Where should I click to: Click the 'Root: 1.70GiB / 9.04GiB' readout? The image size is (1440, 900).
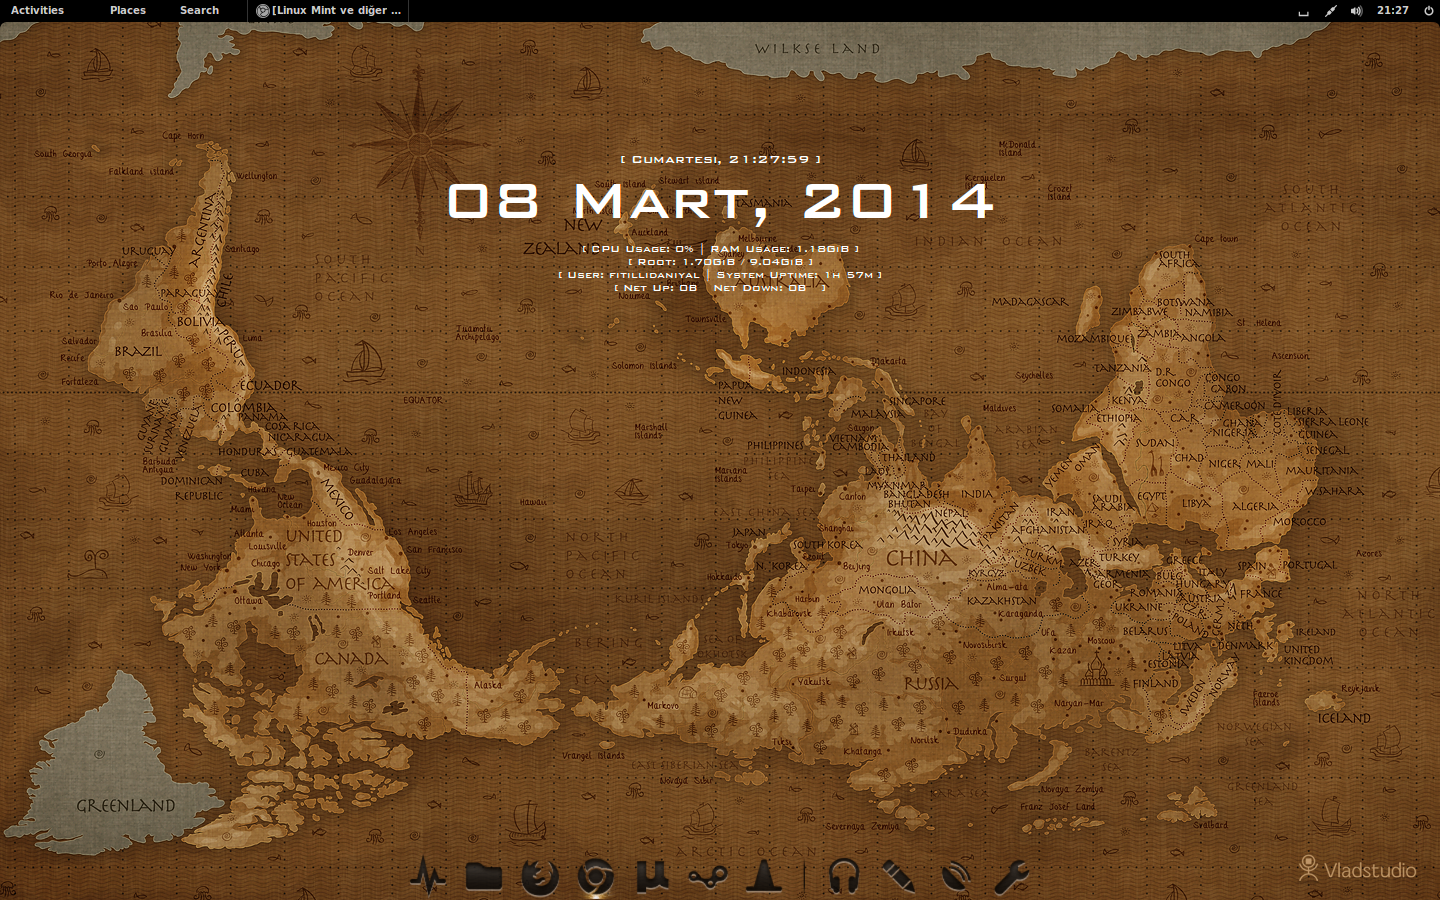coord(720,262)
